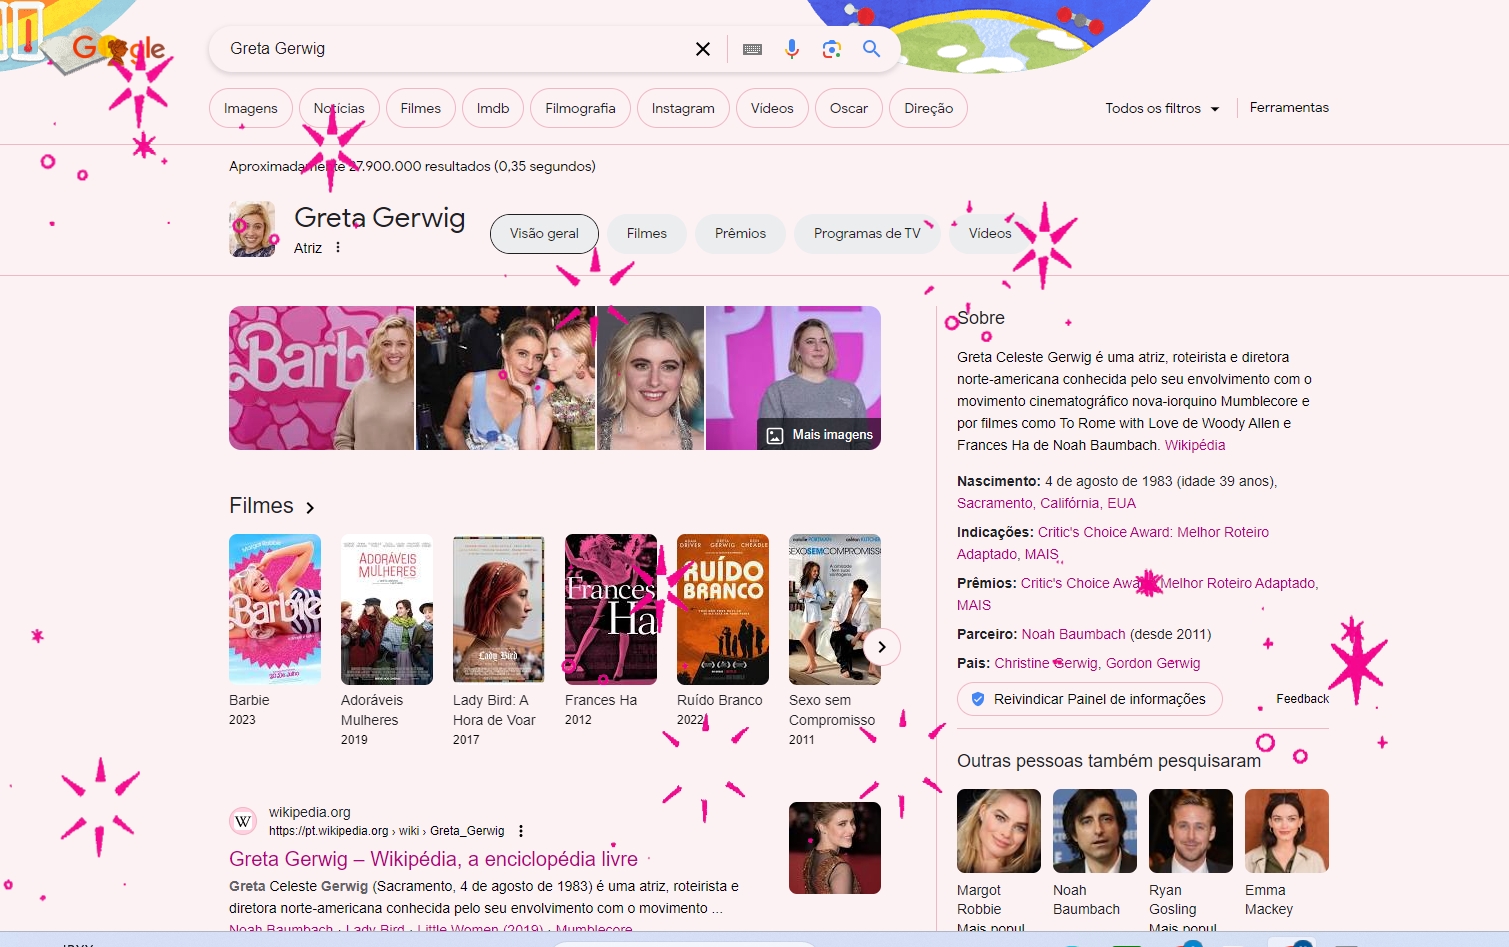Expand the Filmes section heading arrow
The width and height of the screenshot is (1509, 947).
point(310,507)
